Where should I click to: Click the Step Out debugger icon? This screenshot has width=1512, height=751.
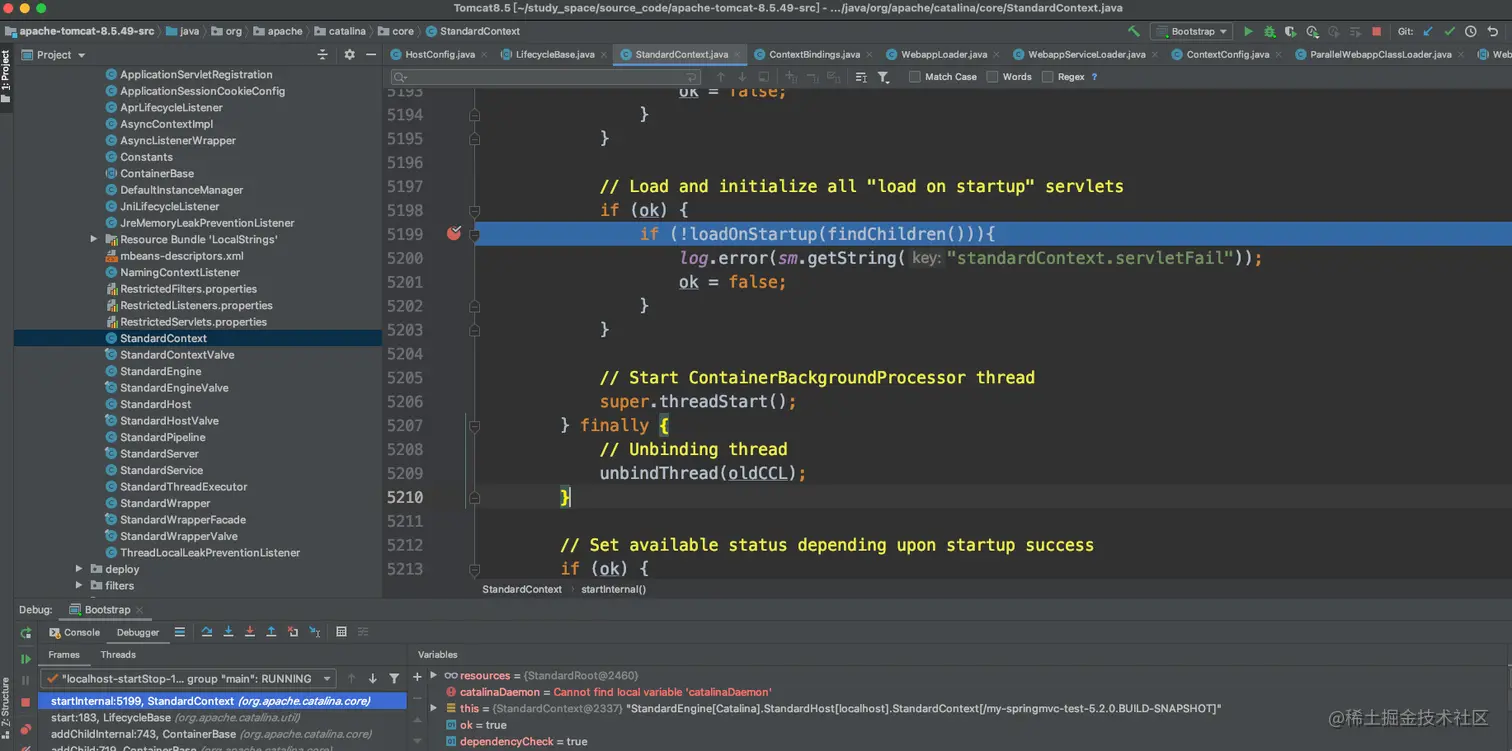(x=271, y=632)
